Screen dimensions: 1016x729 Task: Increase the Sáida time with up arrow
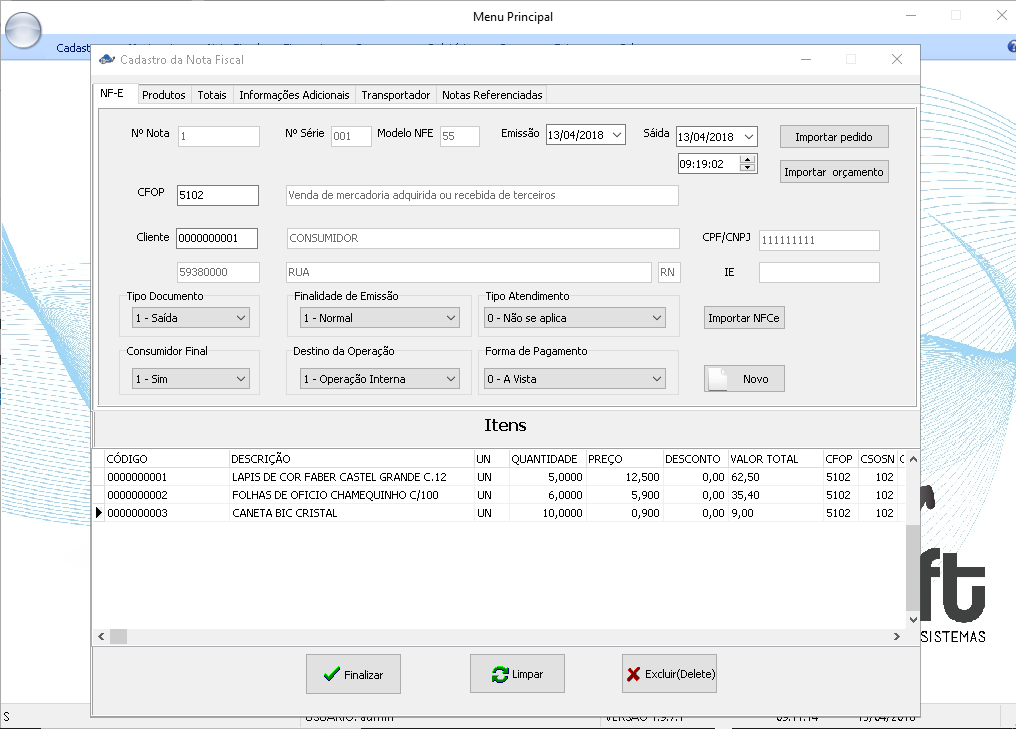point(748,159)
